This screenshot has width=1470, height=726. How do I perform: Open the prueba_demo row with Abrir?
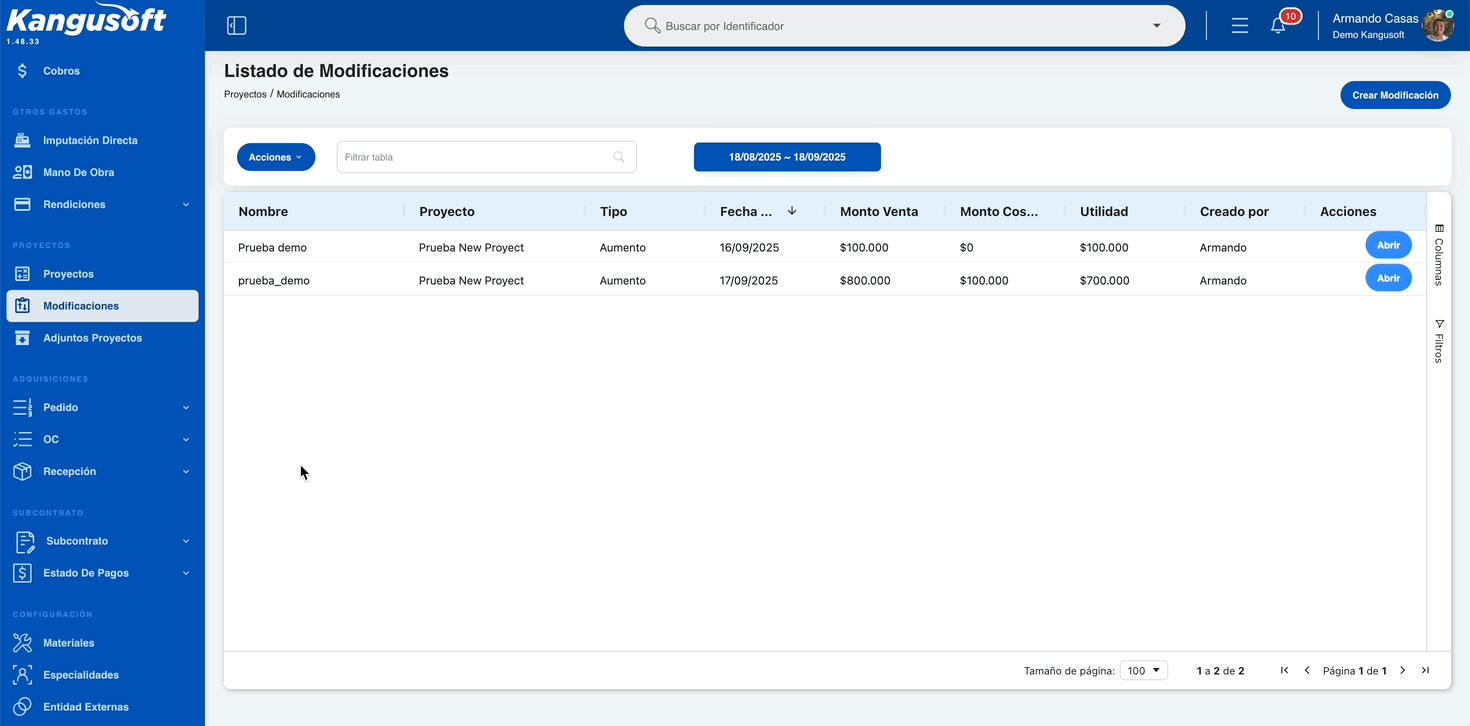[1388, 278]
